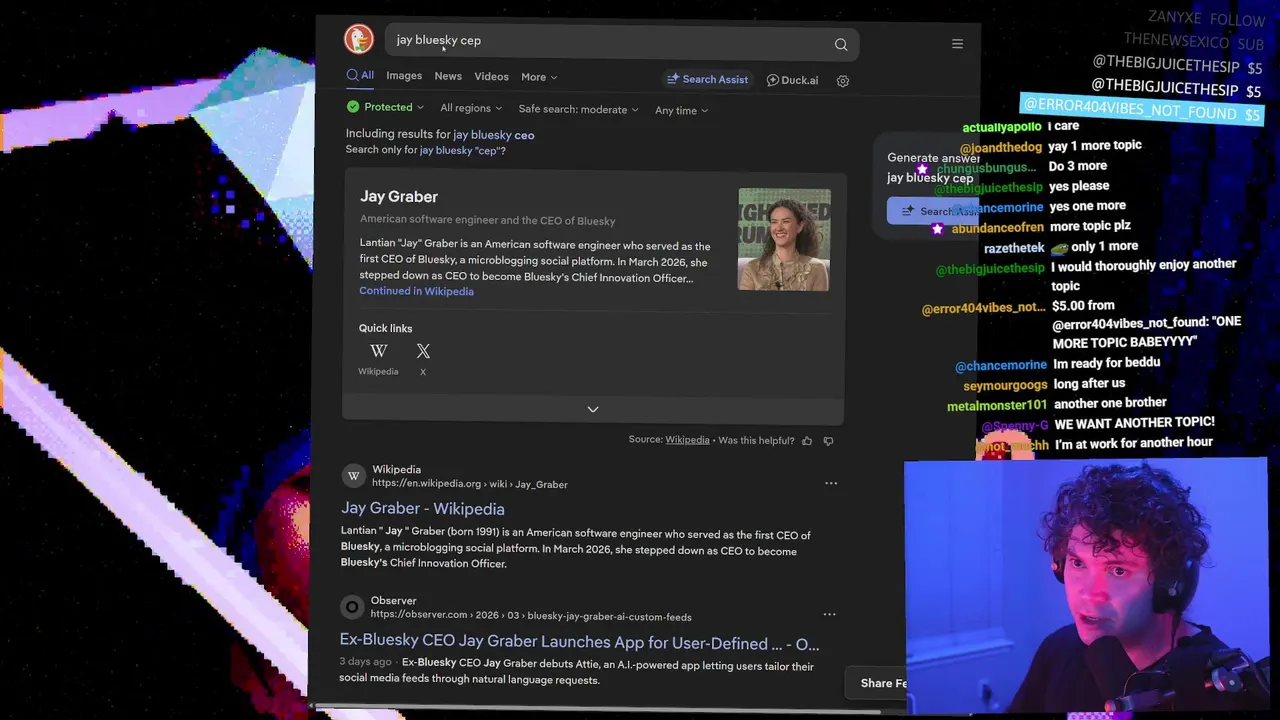This screenshot has height=720, width=1280.
Task: Follow the 'jay bluesky ceo' corrected link
Action: point(494,134)
